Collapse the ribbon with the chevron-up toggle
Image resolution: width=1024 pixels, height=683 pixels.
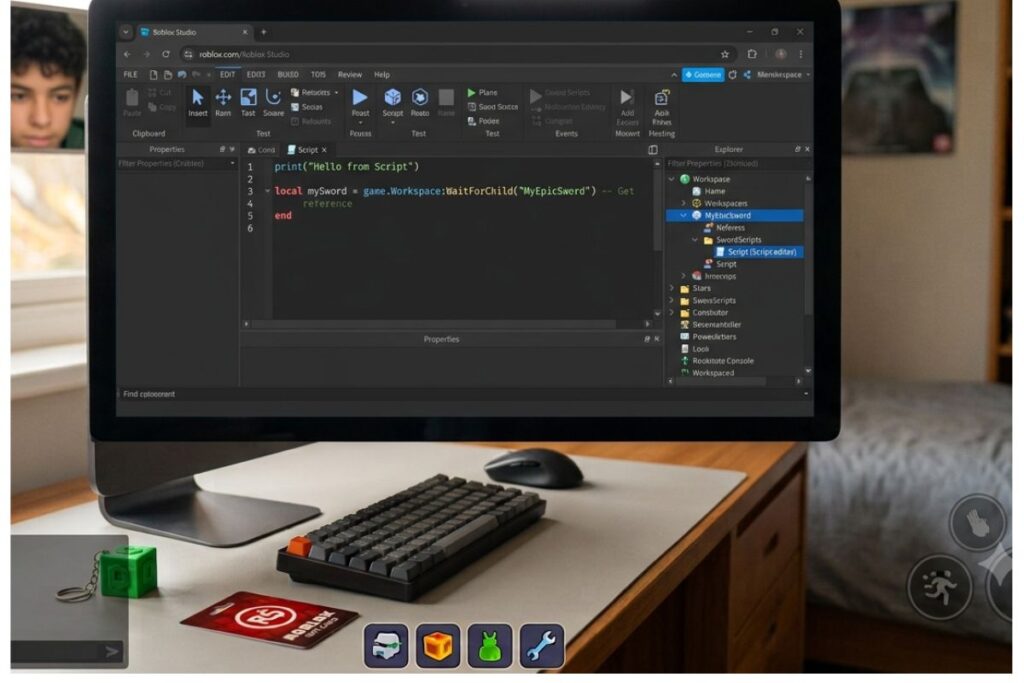(x=674, y=75)
